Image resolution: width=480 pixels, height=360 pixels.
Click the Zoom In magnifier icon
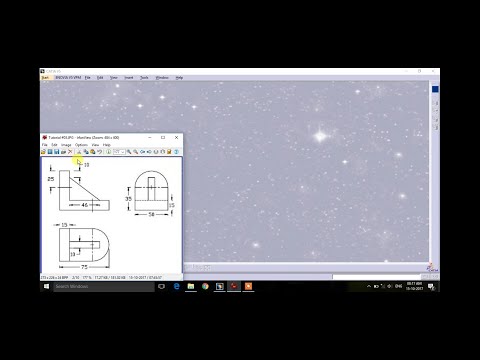point(129,152)
